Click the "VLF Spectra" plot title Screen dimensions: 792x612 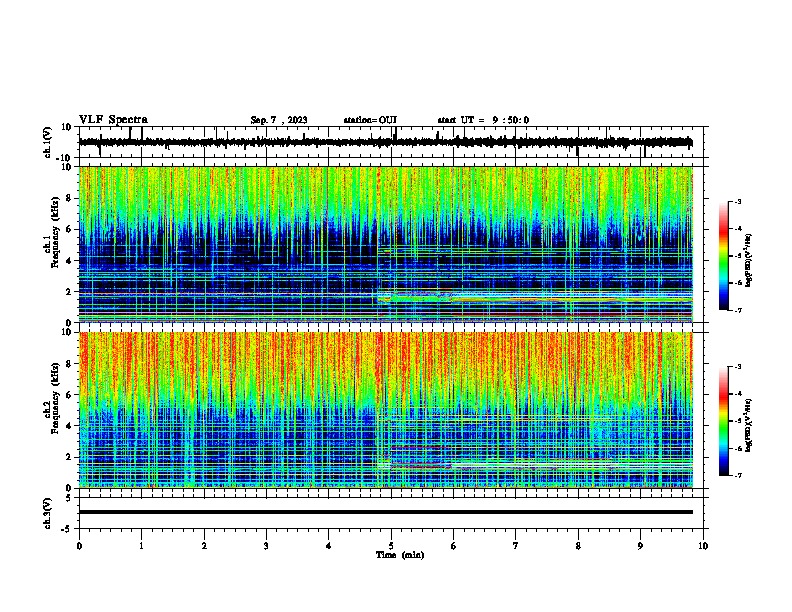(113, 120)
